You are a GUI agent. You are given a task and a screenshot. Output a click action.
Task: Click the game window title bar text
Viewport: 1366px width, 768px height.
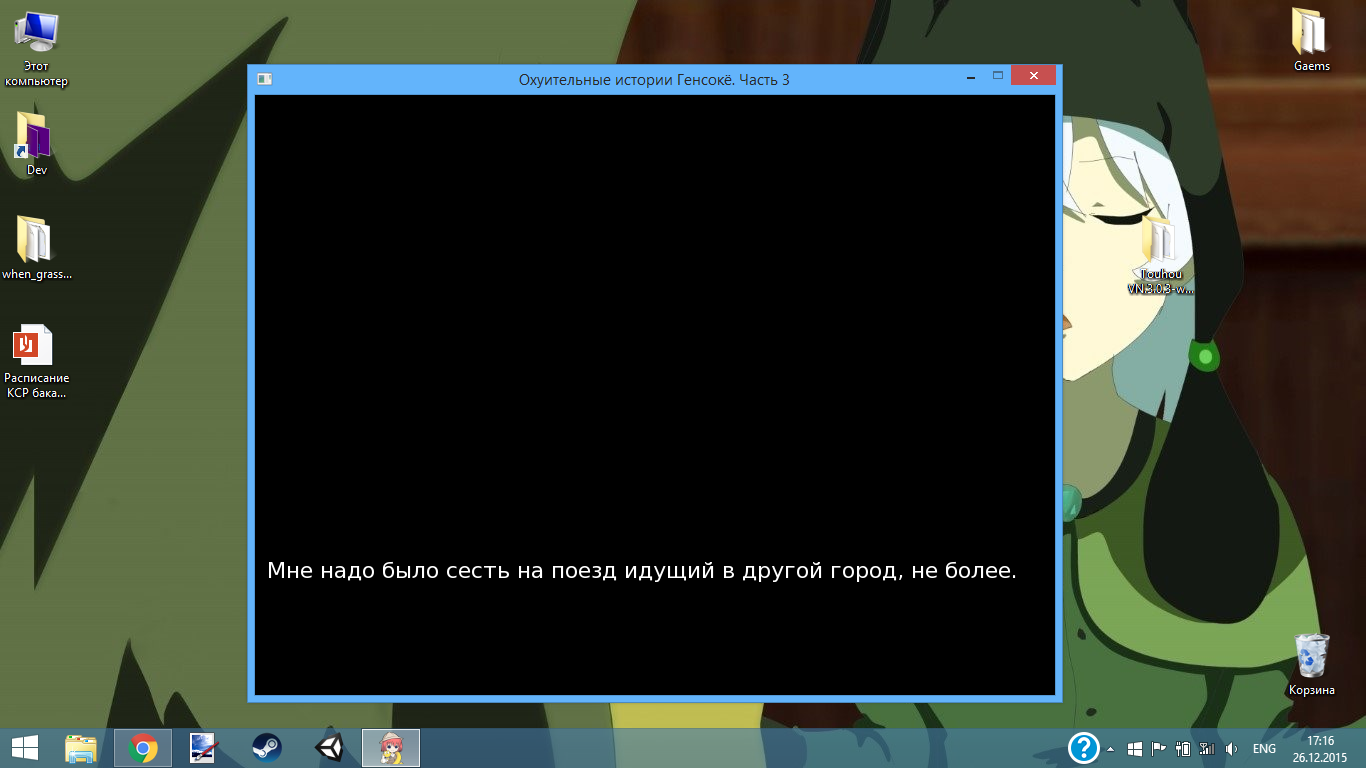tap(654, 79)
